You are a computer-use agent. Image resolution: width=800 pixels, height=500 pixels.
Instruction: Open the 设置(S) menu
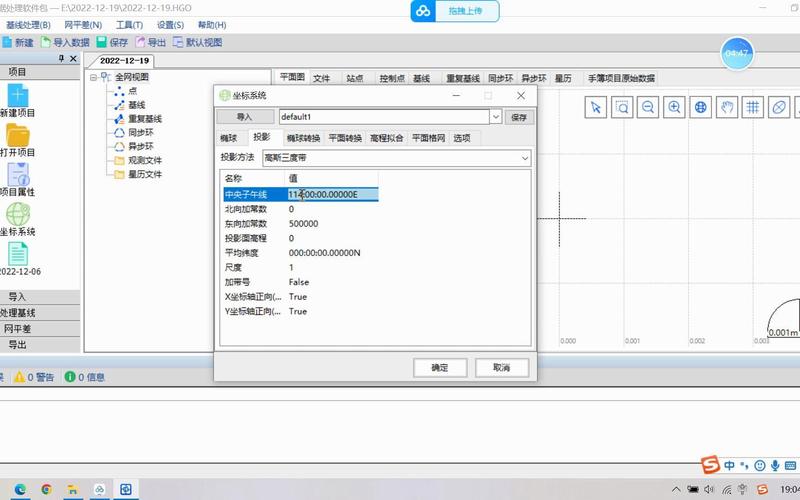(170, 25)
